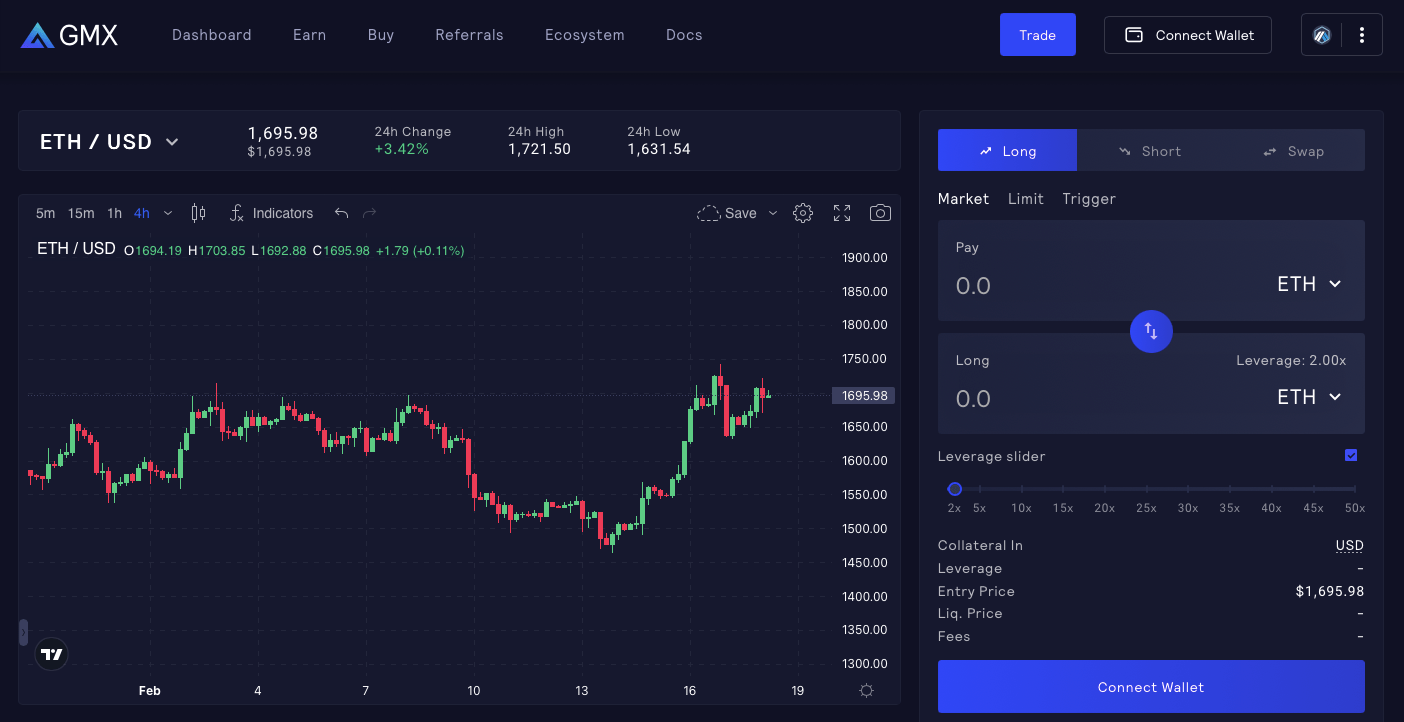Open the Dashboard page
This screenshot has height=722, width=1404.
[212, 35]
